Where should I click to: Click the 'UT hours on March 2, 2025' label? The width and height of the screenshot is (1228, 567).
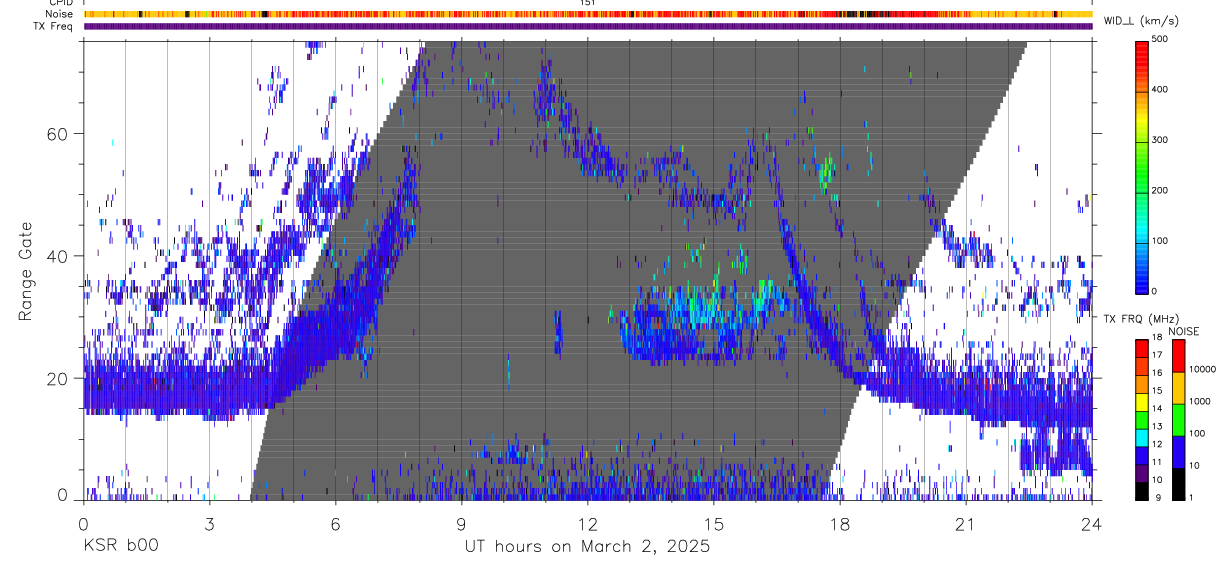click(x=587, y=547)
